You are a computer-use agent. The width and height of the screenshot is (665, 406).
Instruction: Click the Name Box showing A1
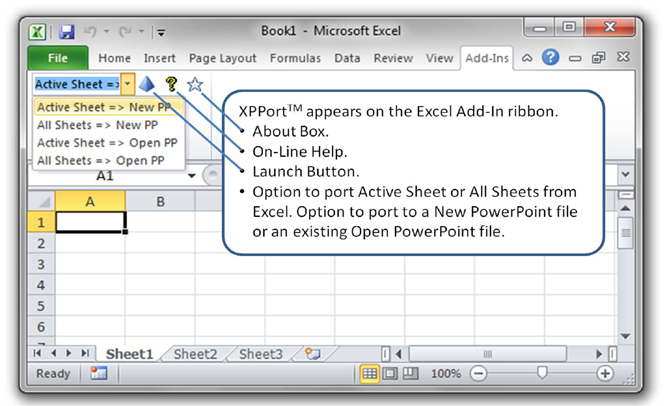tap(106, 176)
